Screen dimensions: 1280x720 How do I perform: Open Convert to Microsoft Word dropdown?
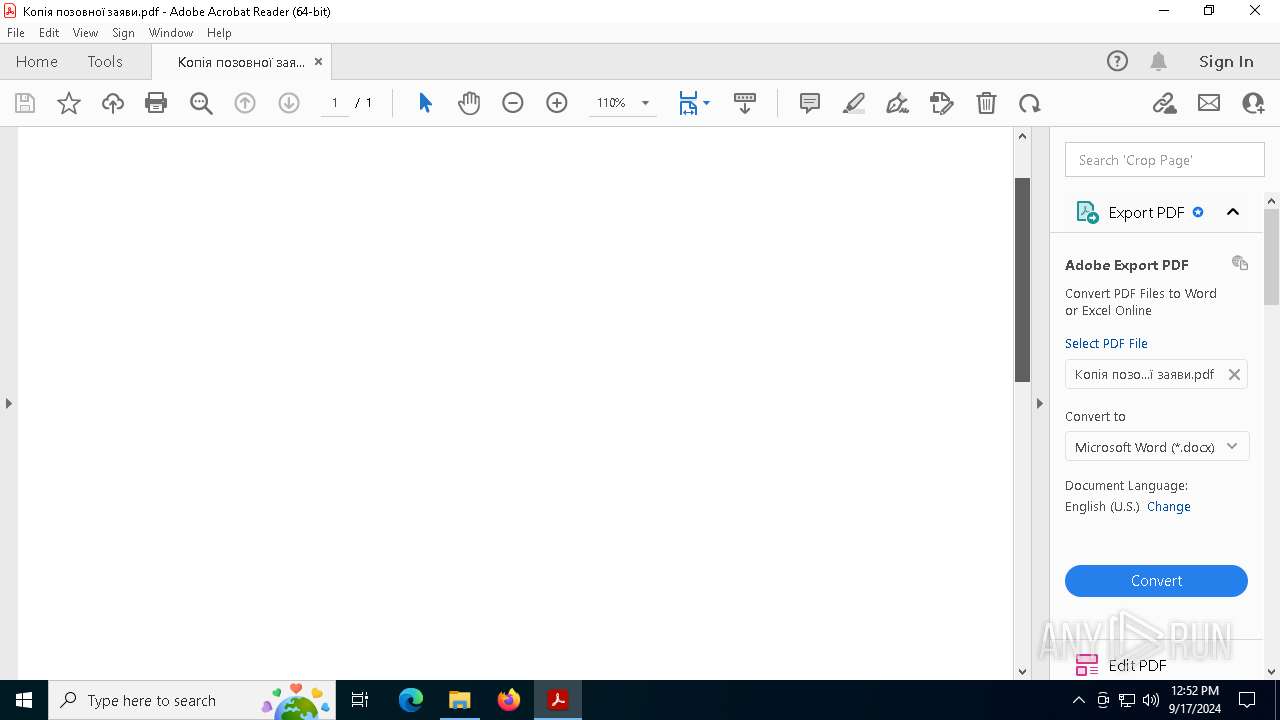pyautogui.click(x=1156, y=447)
